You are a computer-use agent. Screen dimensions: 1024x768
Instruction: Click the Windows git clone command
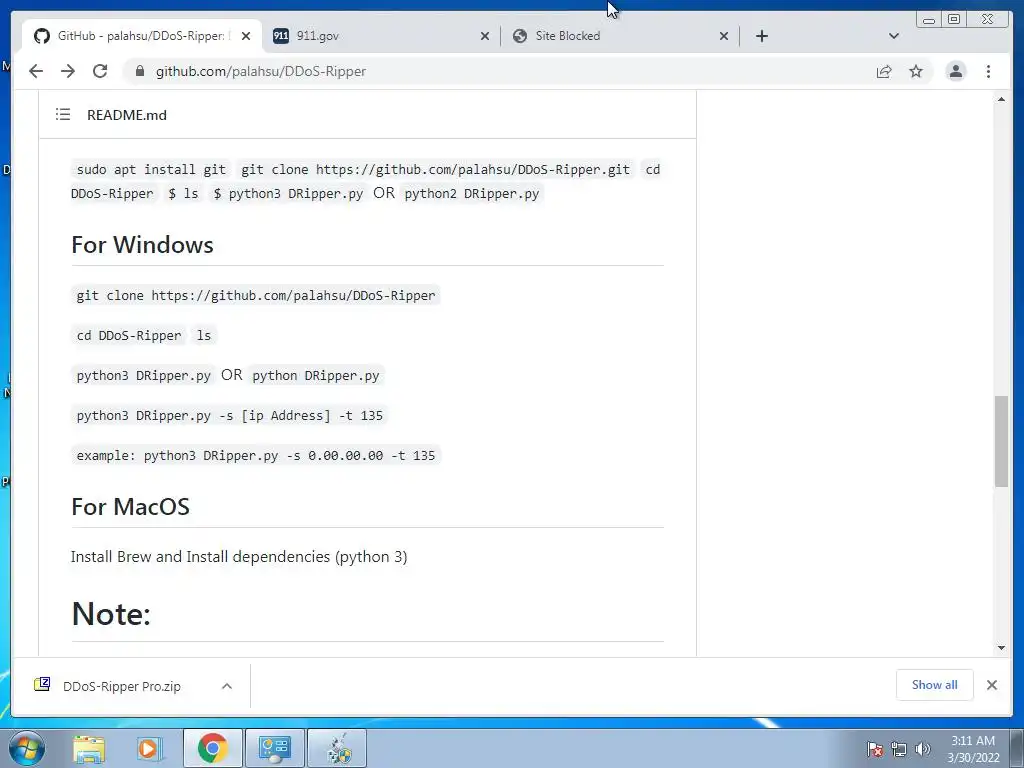255,295
